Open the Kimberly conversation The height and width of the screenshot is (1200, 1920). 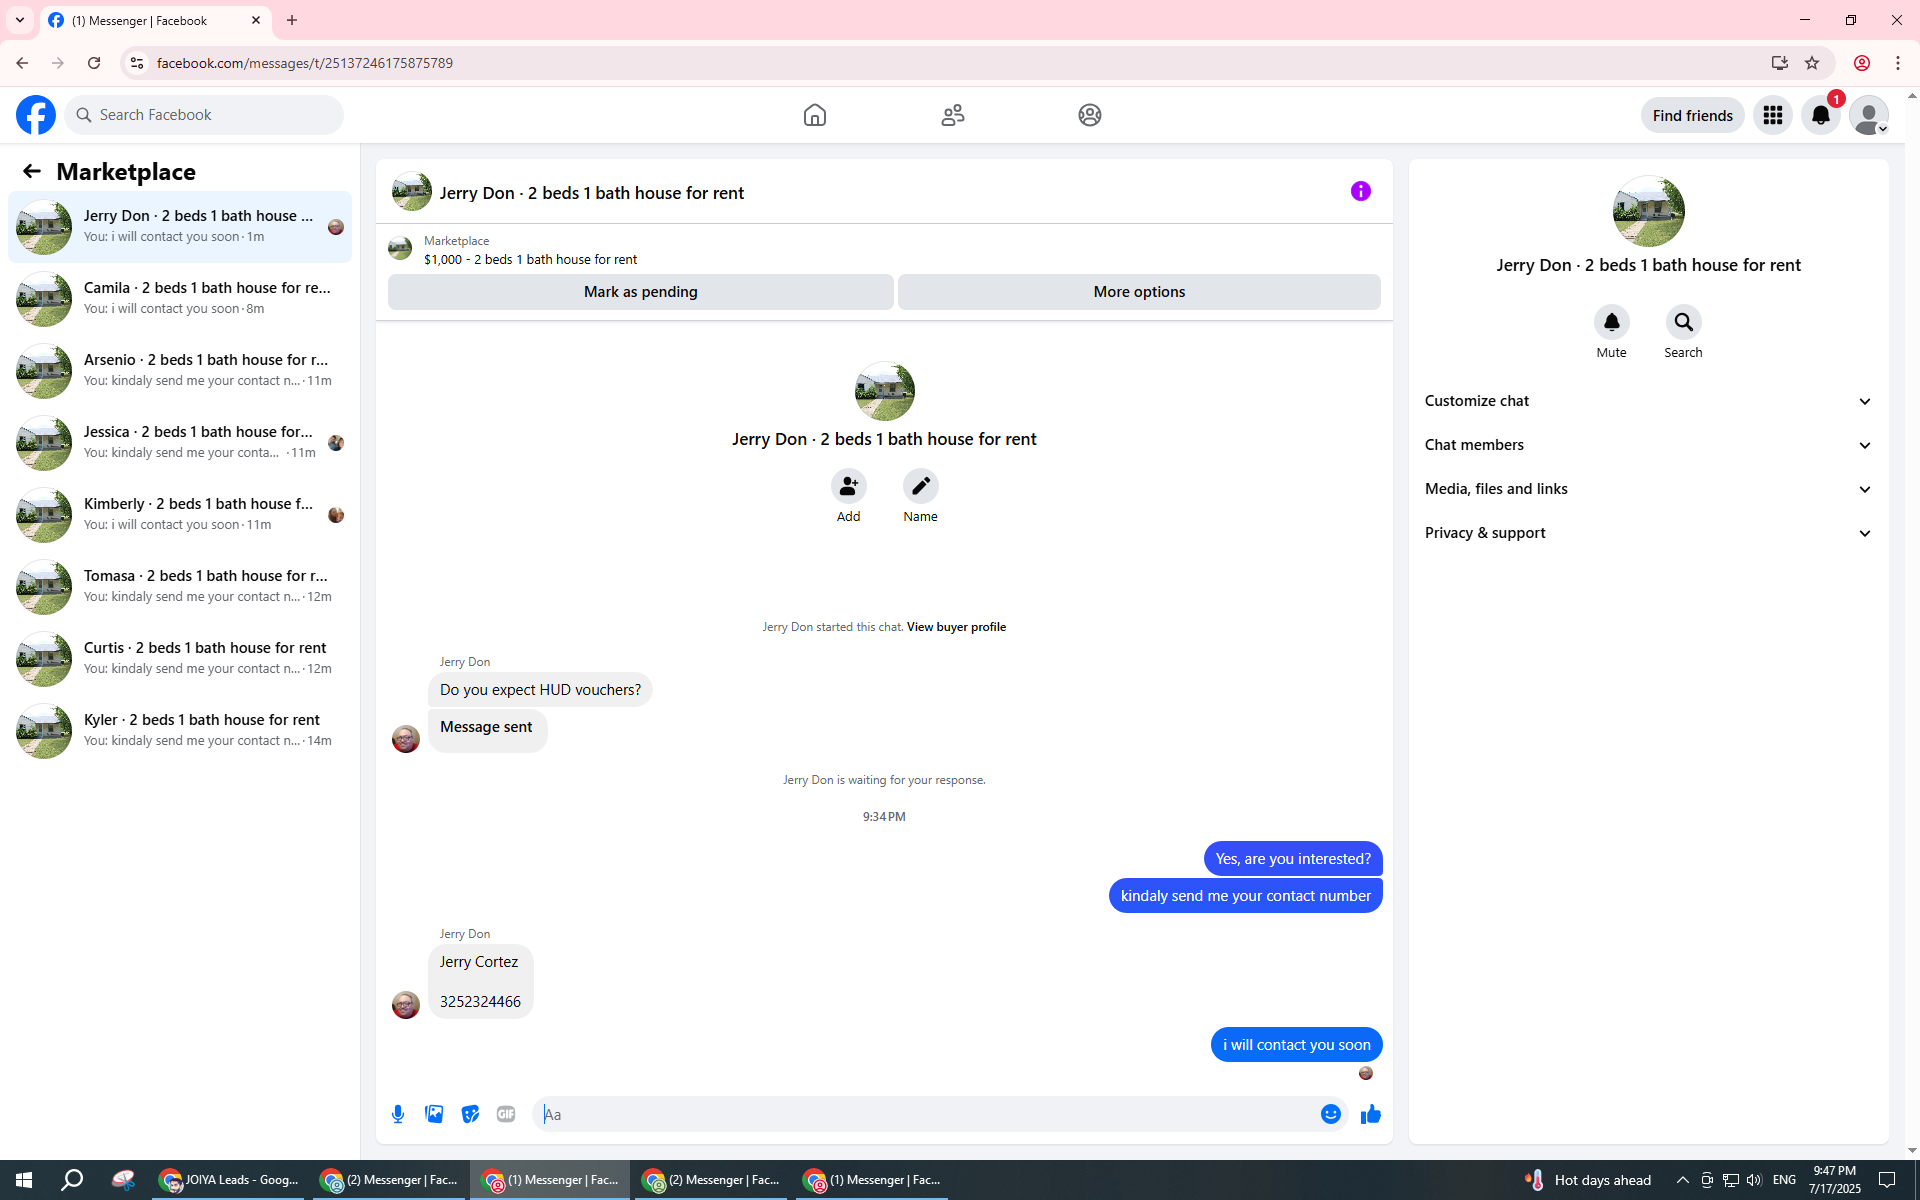point(180,515)
